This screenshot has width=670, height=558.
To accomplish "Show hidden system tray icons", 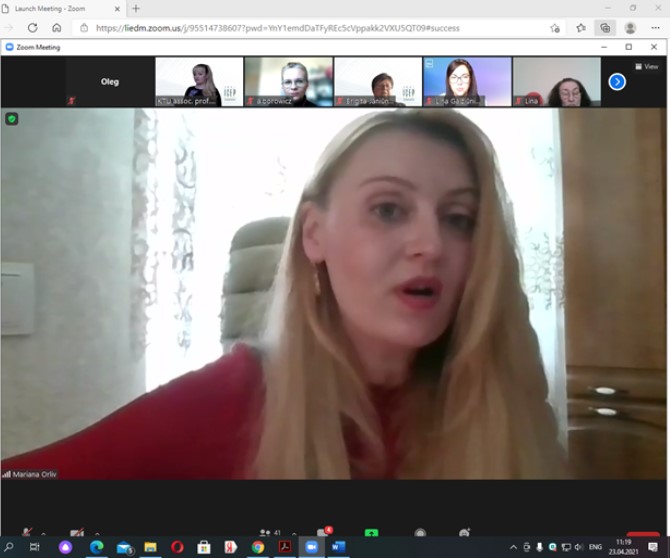I will coord(514,547).
